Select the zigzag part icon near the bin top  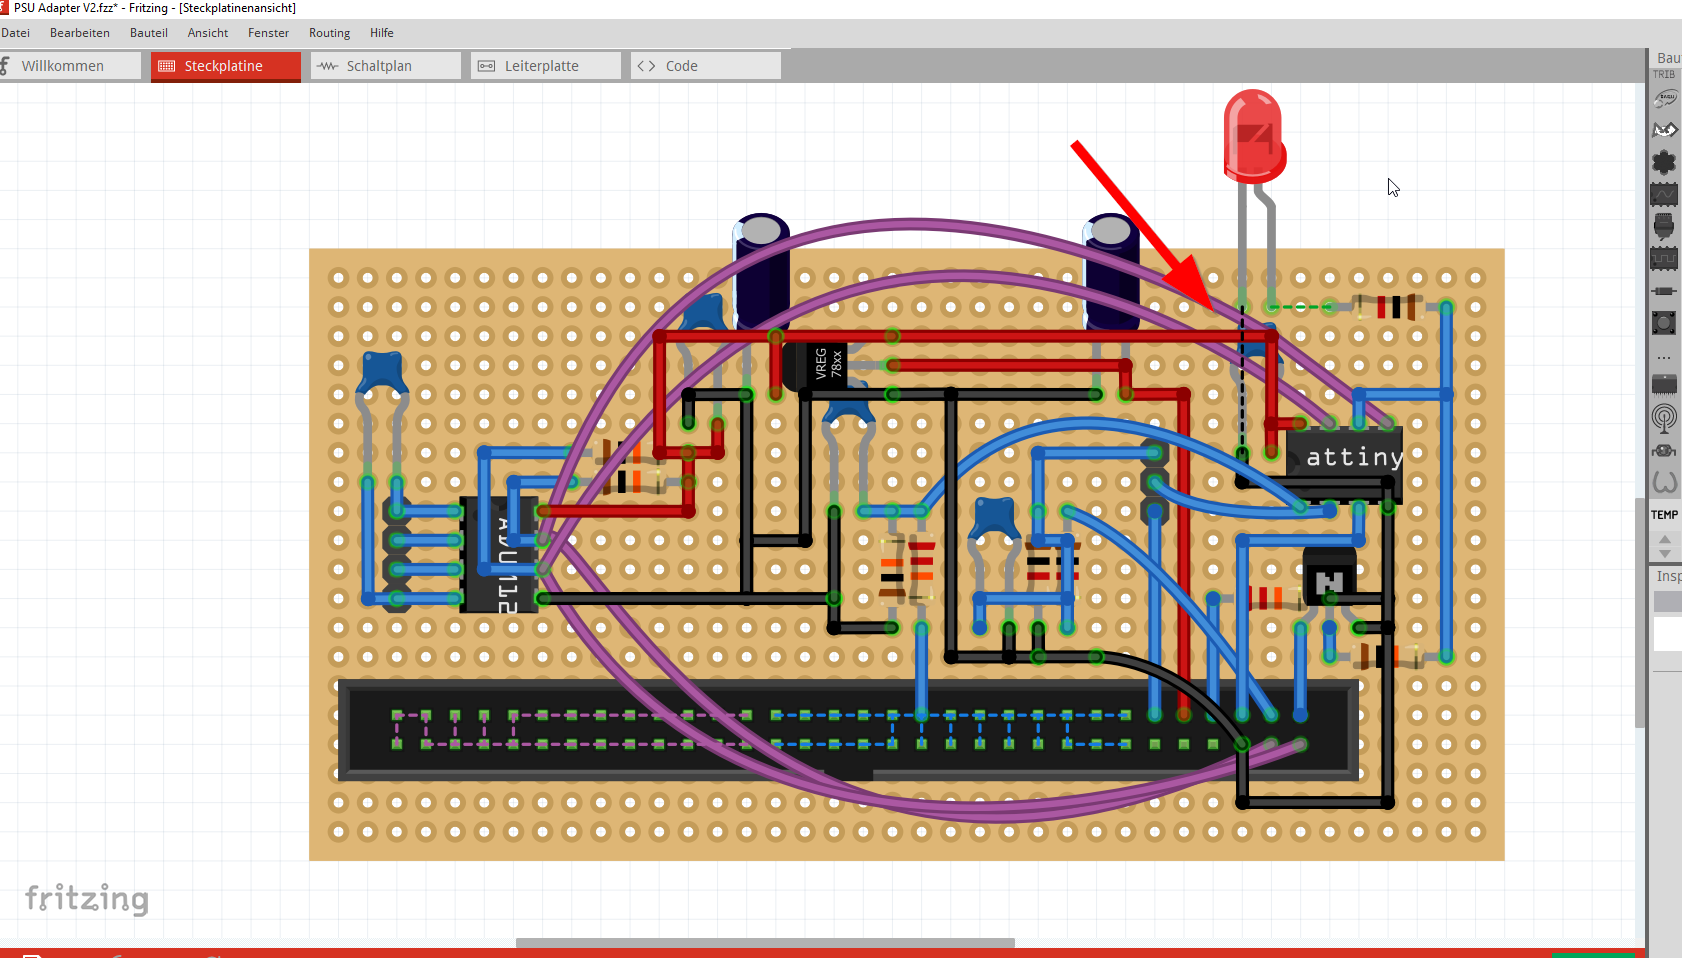1666,130
